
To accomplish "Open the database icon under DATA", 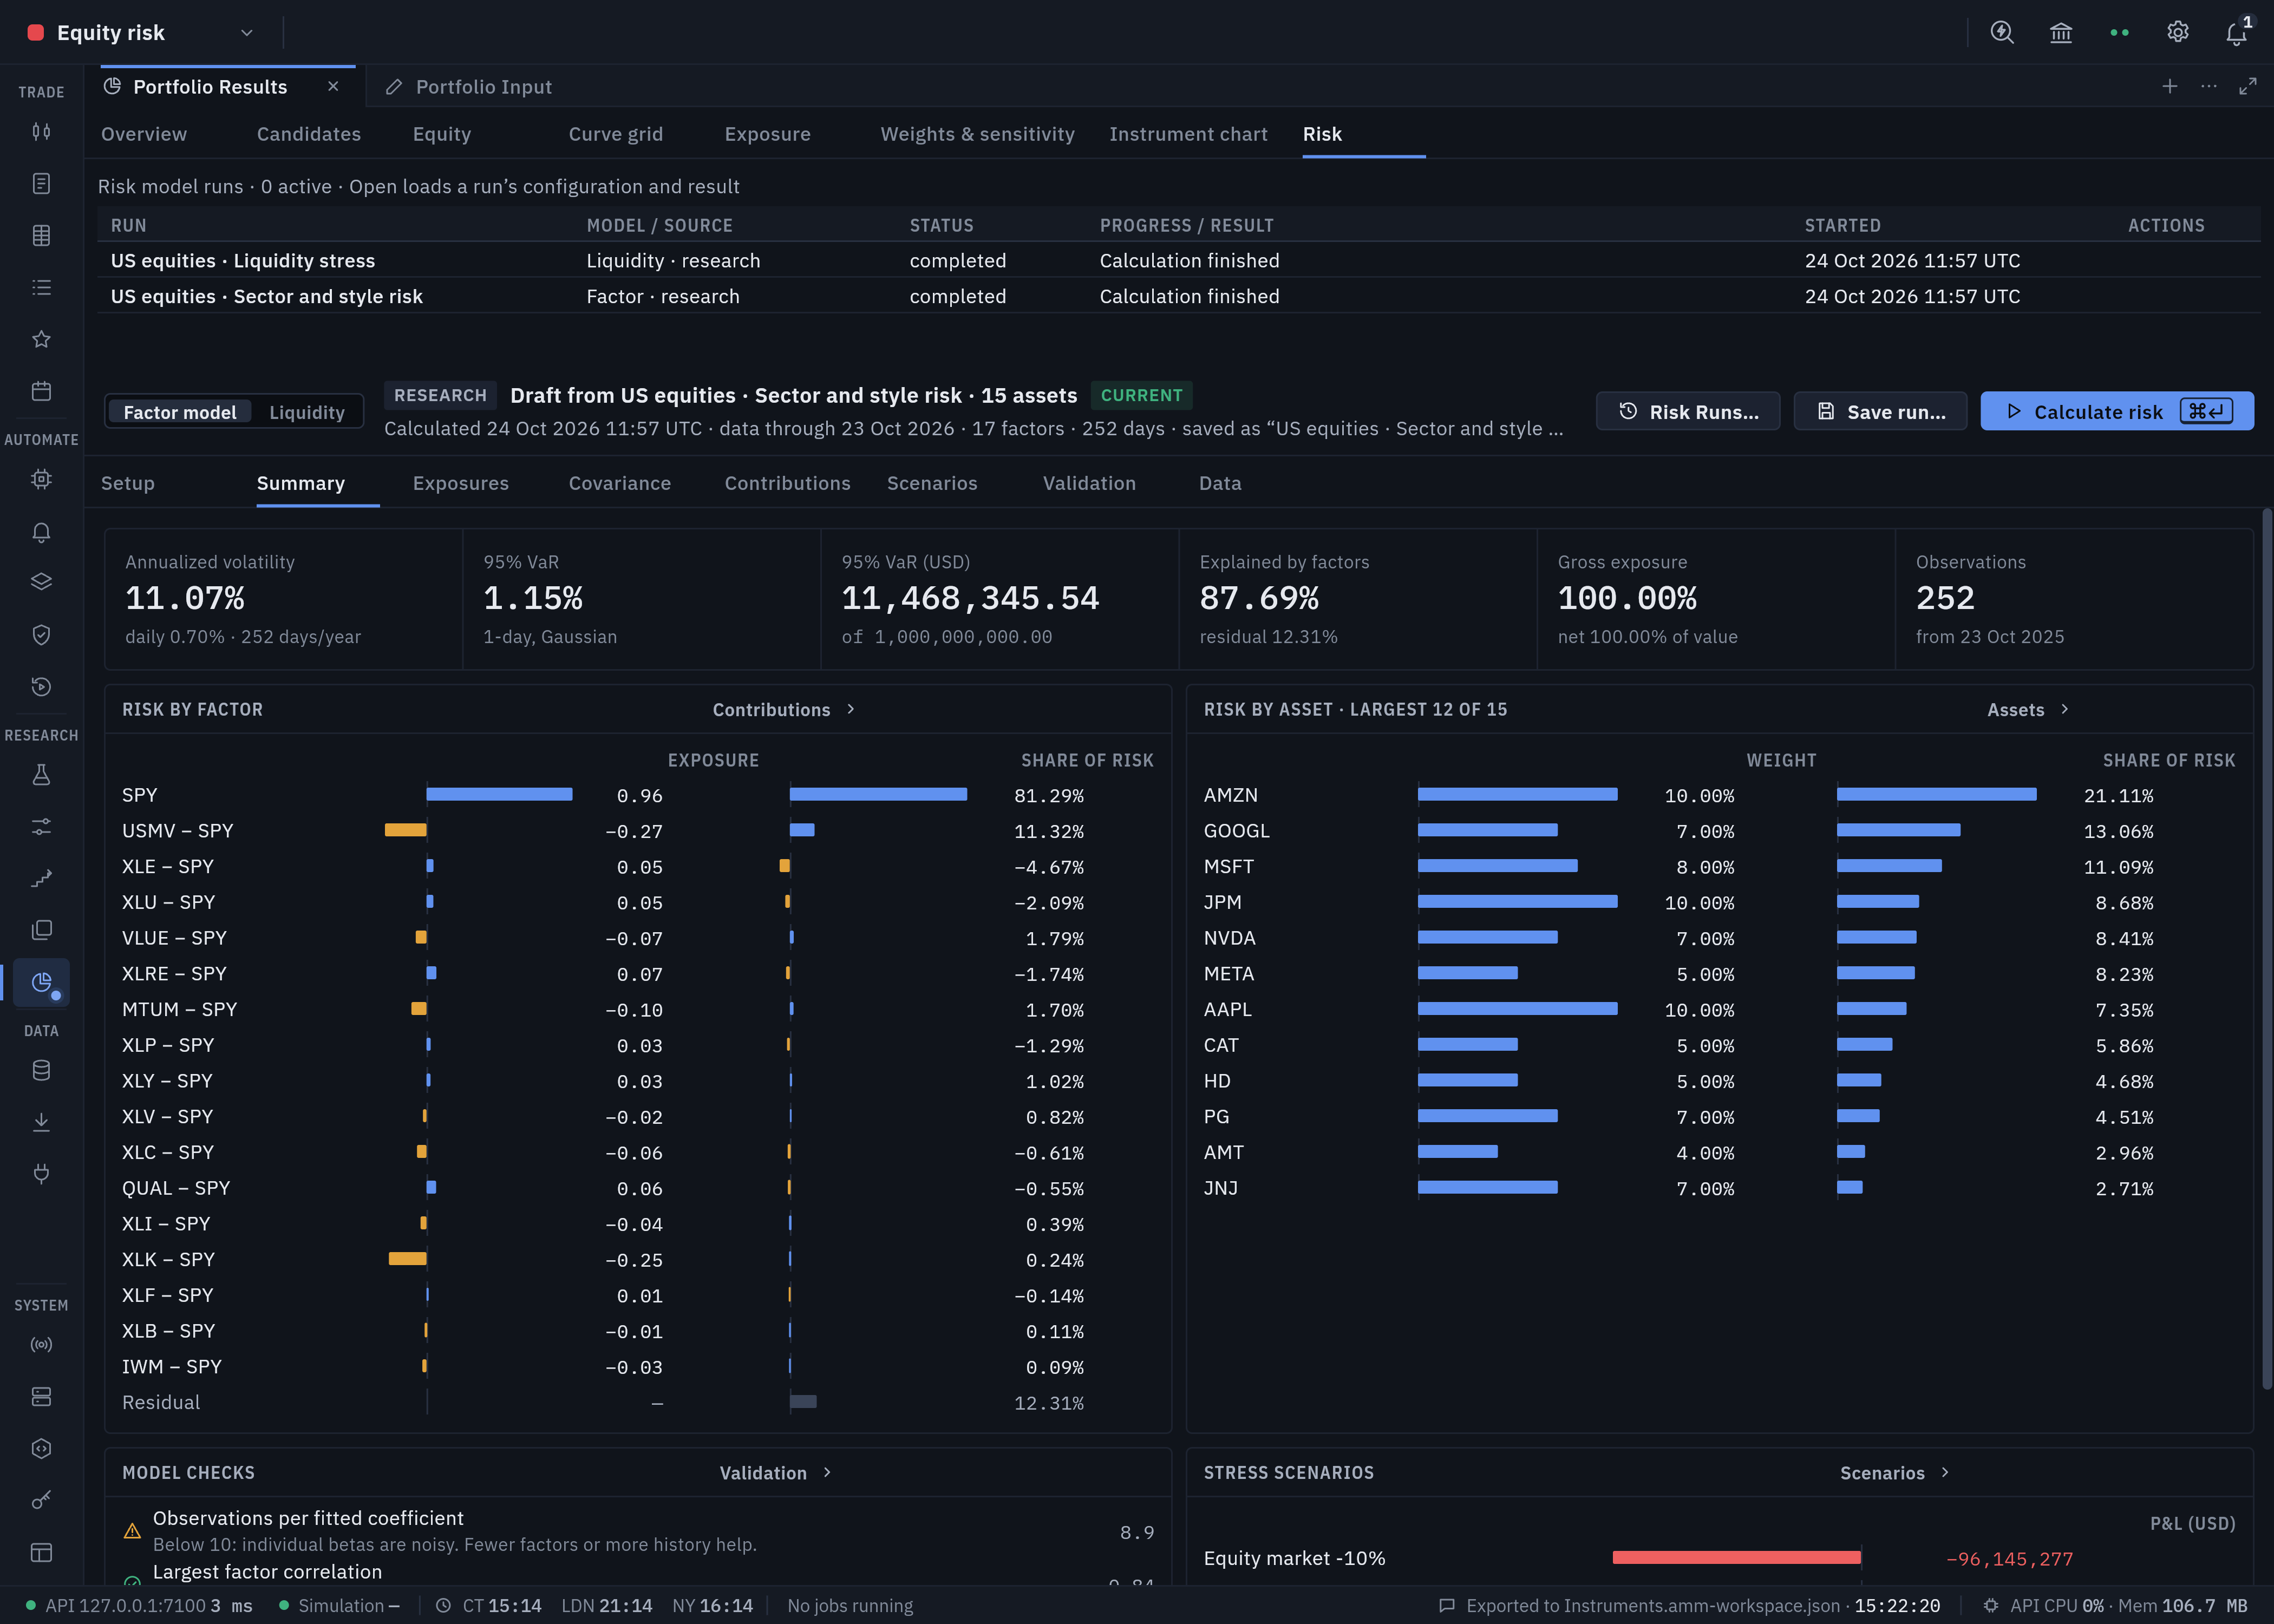I will [x=41, y=1071].
